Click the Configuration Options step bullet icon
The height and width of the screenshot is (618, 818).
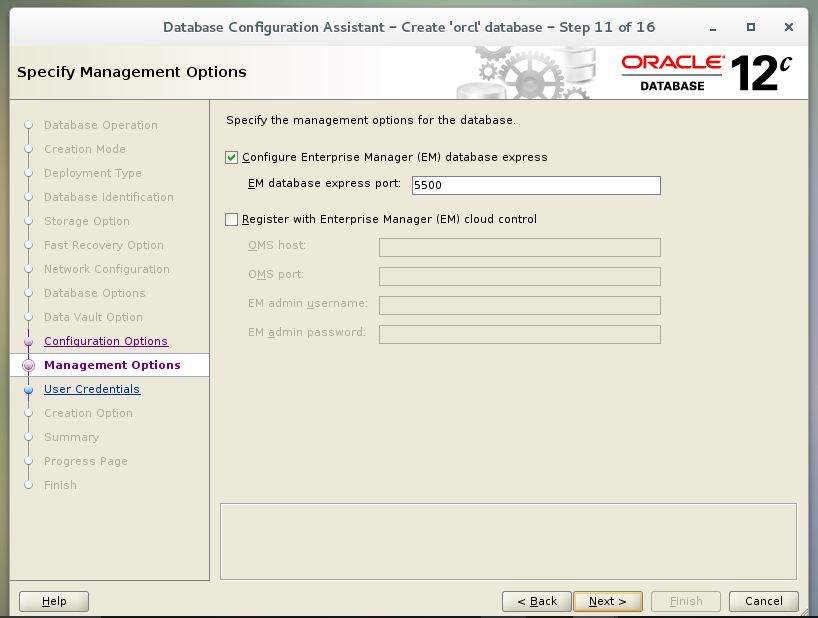(29, 342)
